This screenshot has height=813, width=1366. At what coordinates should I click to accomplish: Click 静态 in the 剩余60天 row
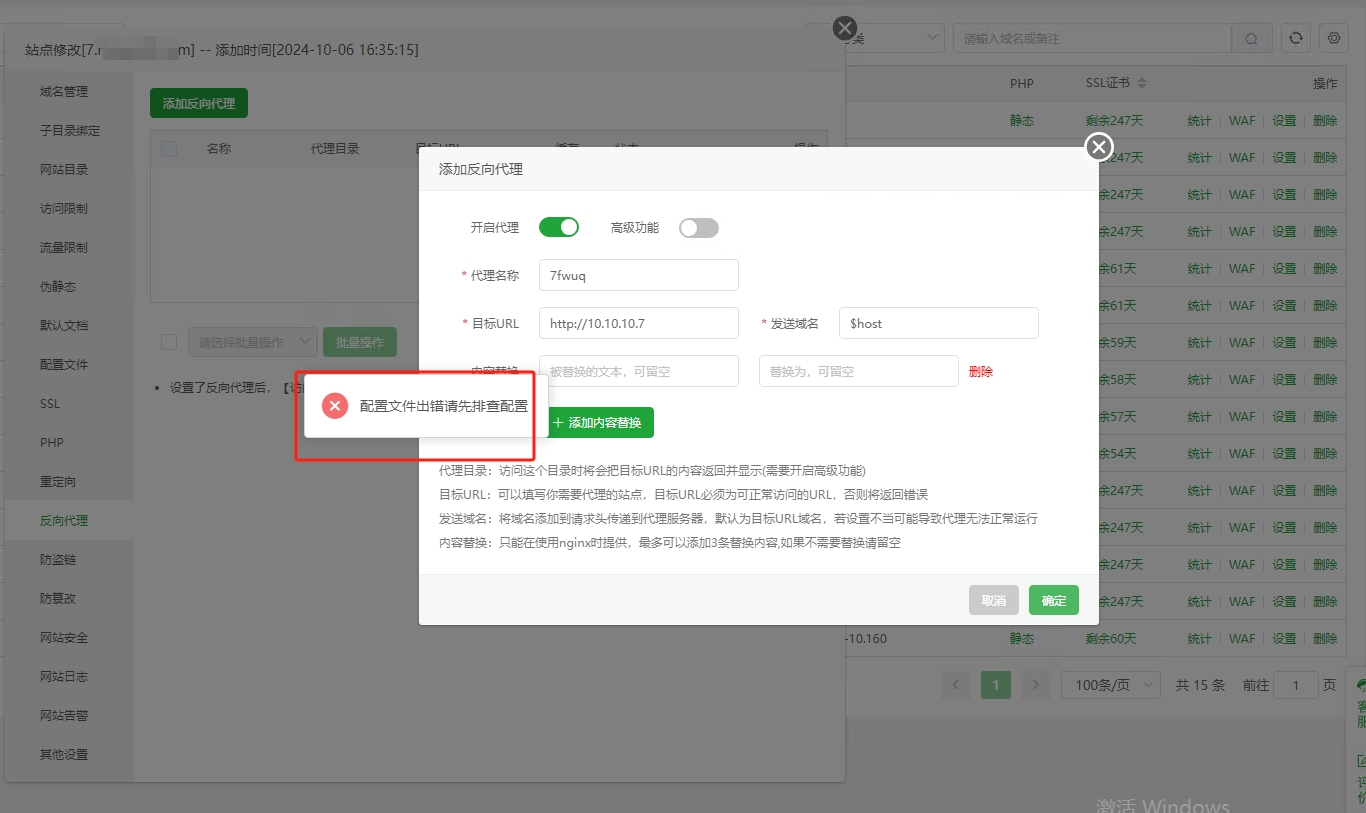[x=1022, y=638]
